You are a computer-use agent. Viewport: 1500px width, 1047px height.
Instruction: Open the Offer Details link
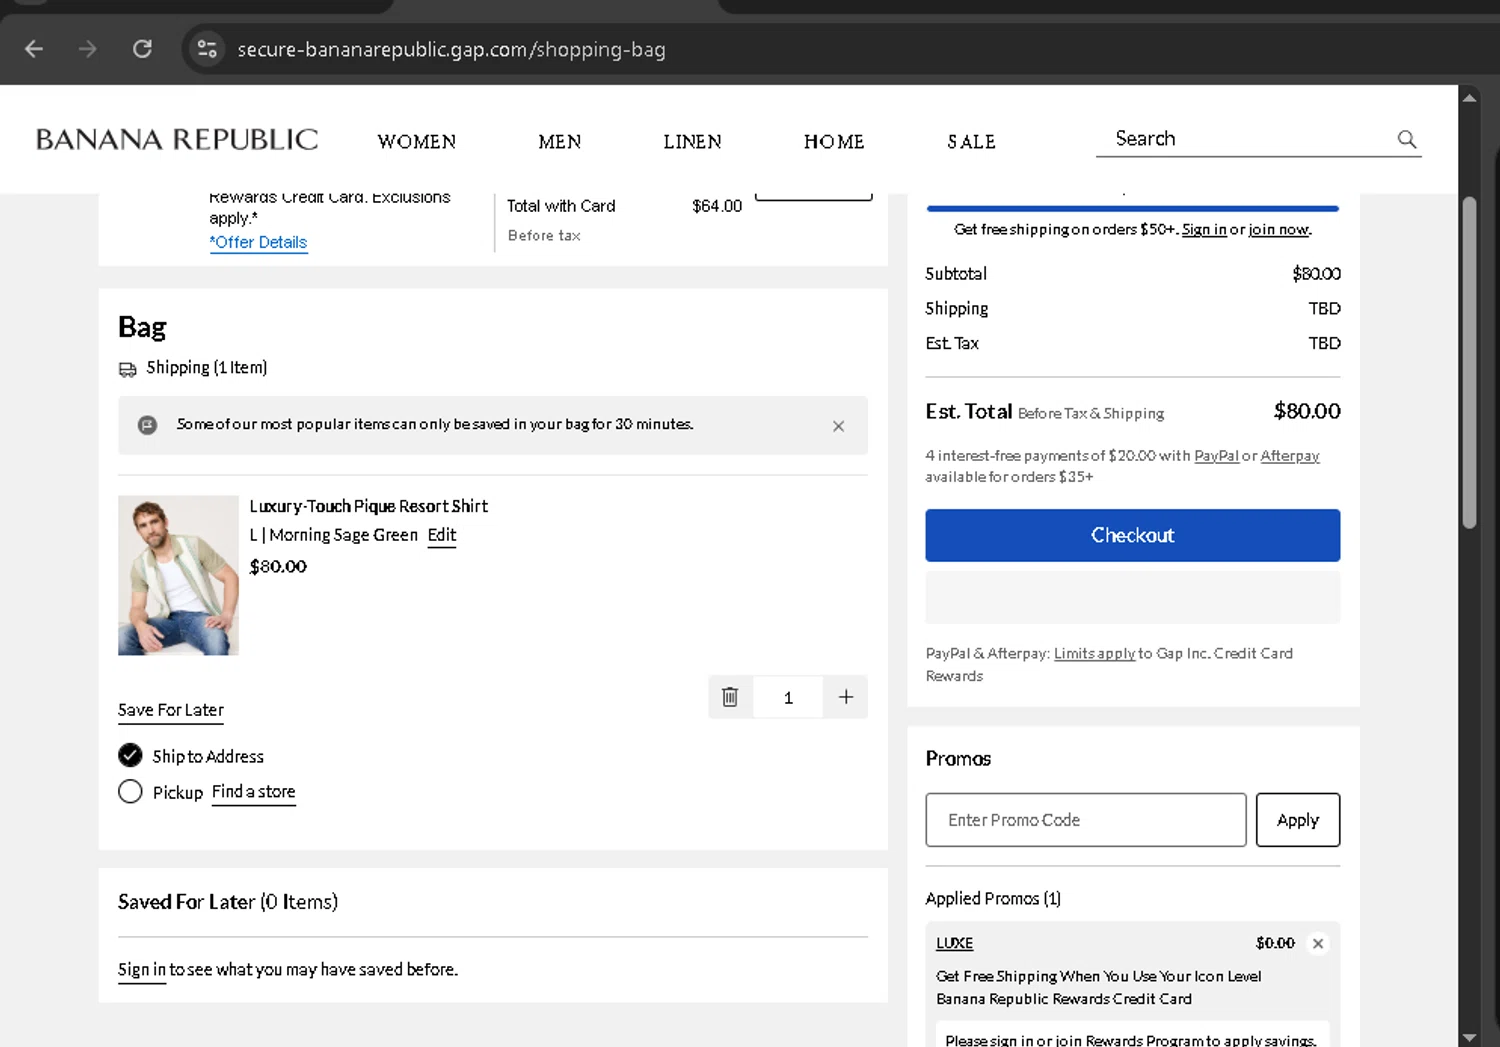[x=258, y=242]
